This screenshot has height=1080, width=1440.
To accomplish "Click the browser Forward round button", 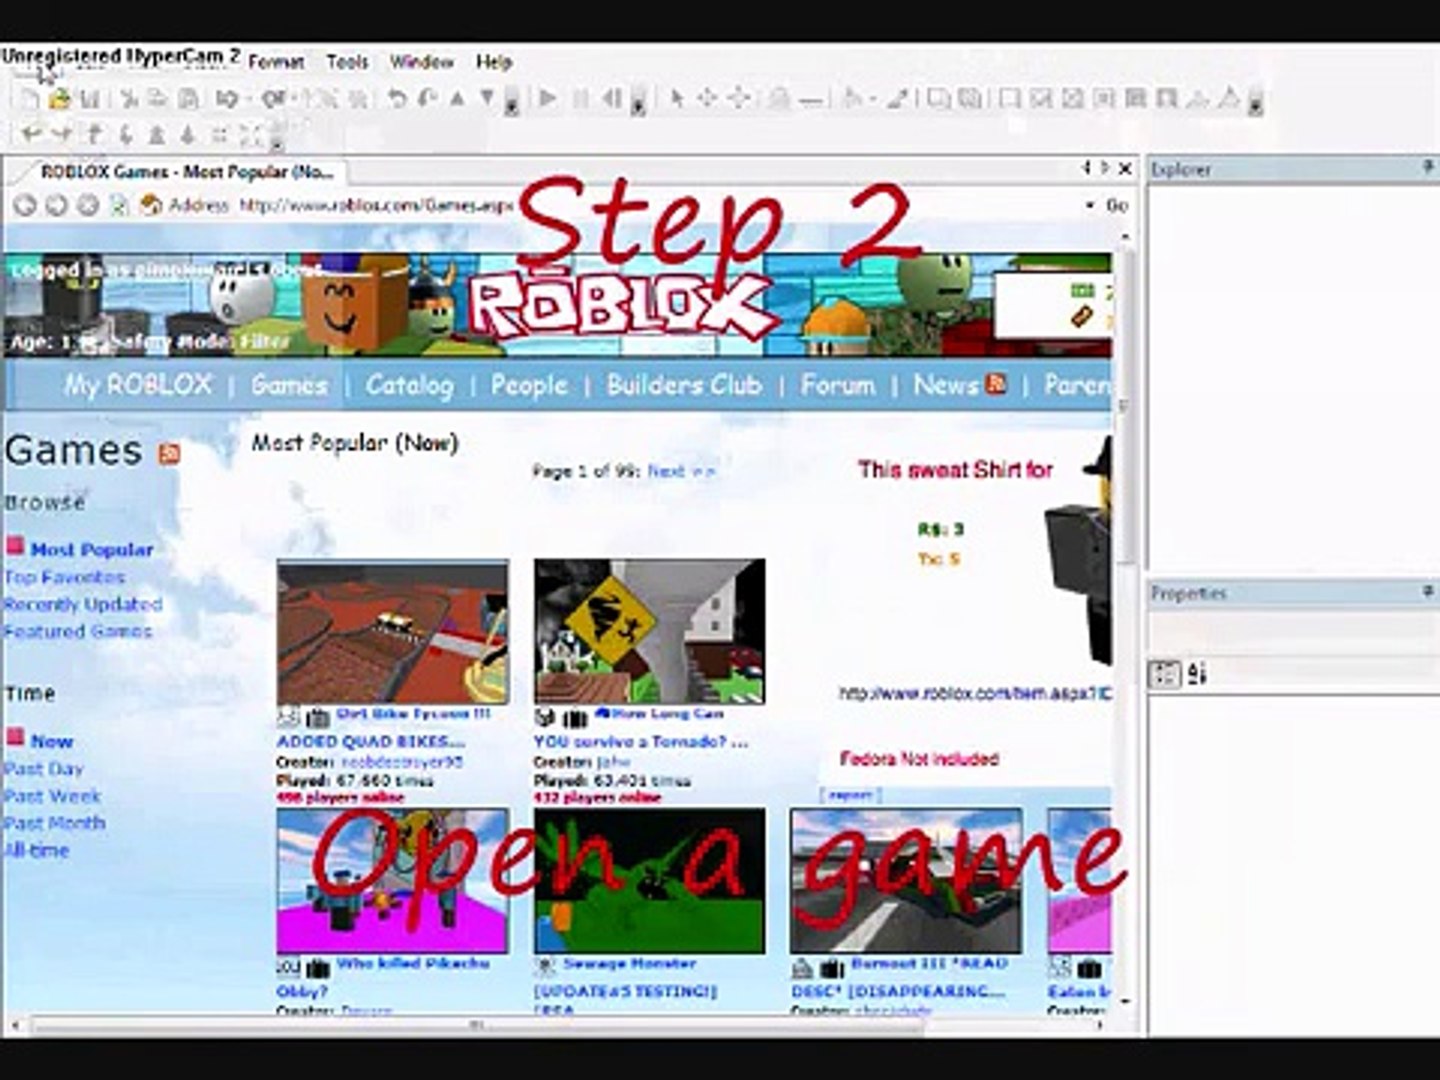I will point(56,205).
